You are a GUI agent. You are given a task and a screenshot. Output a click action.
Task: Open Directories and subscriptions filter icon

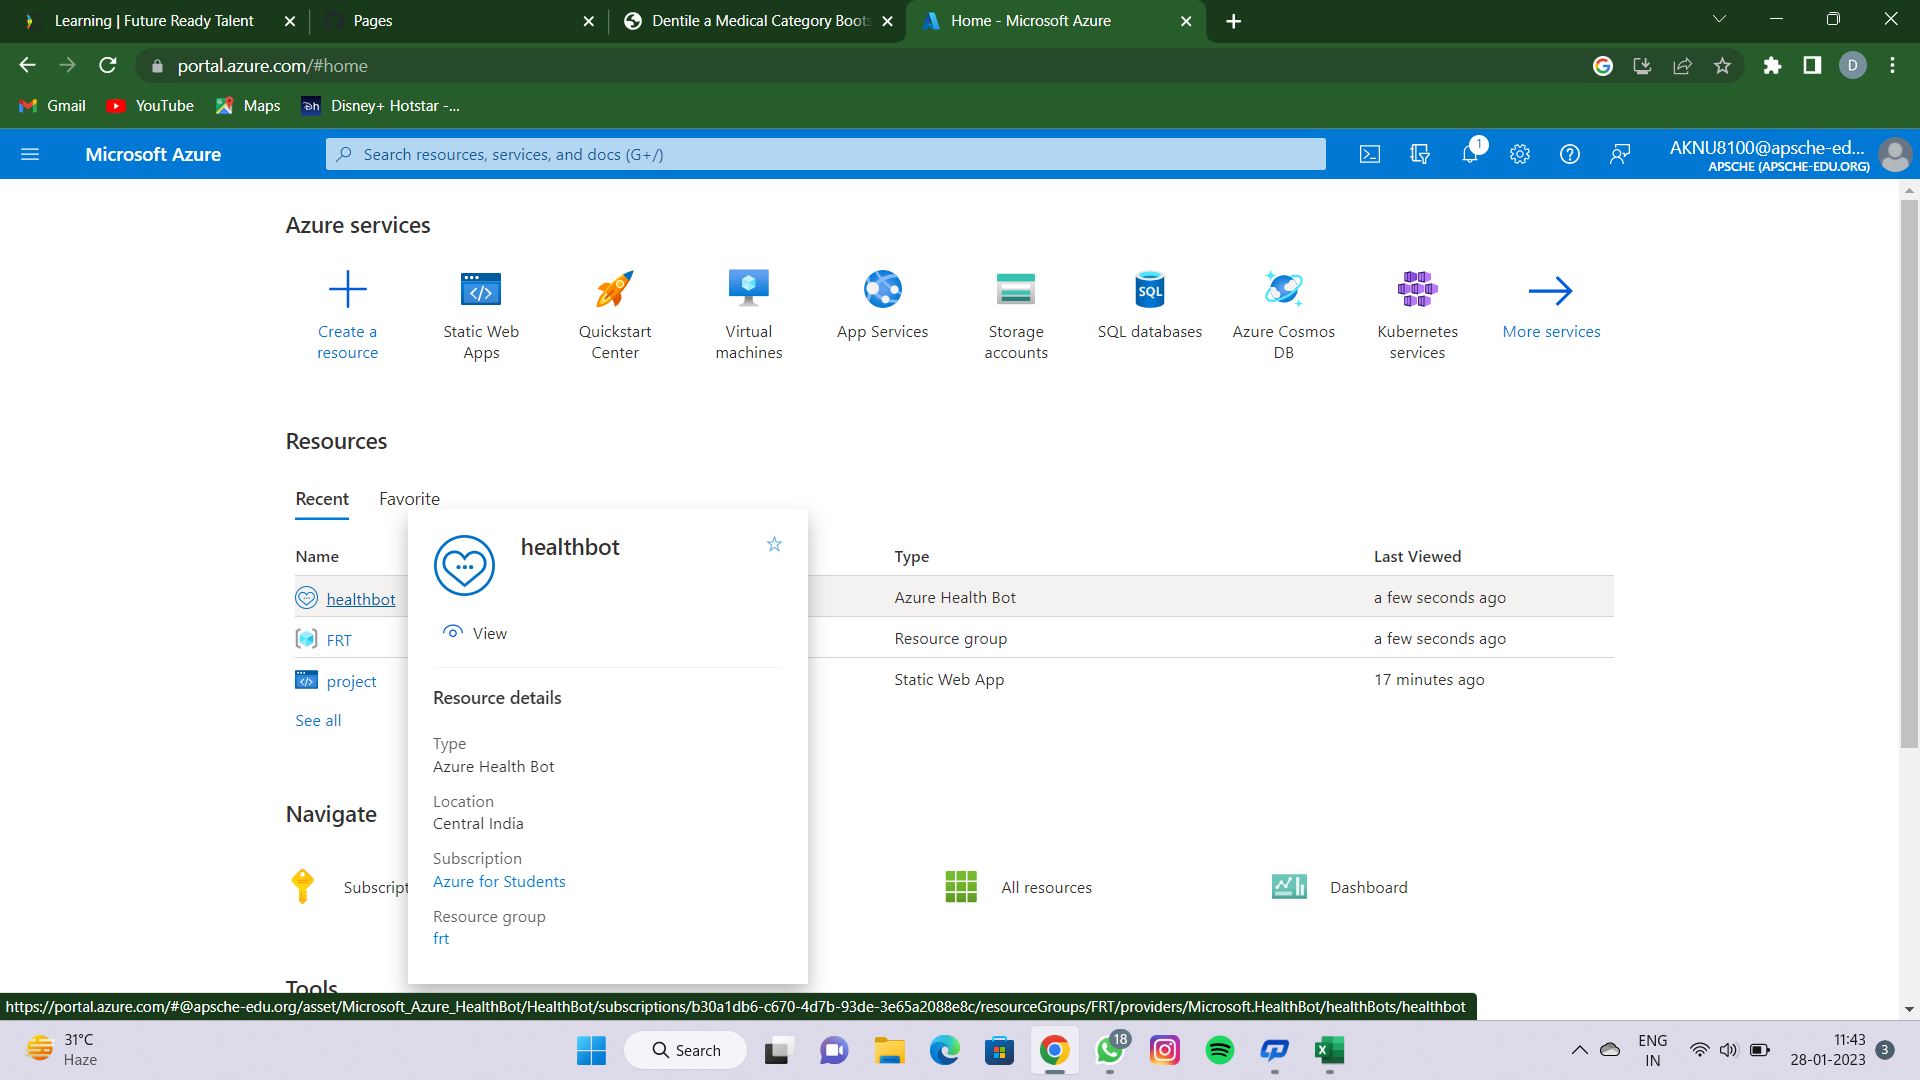(1420, 154)
